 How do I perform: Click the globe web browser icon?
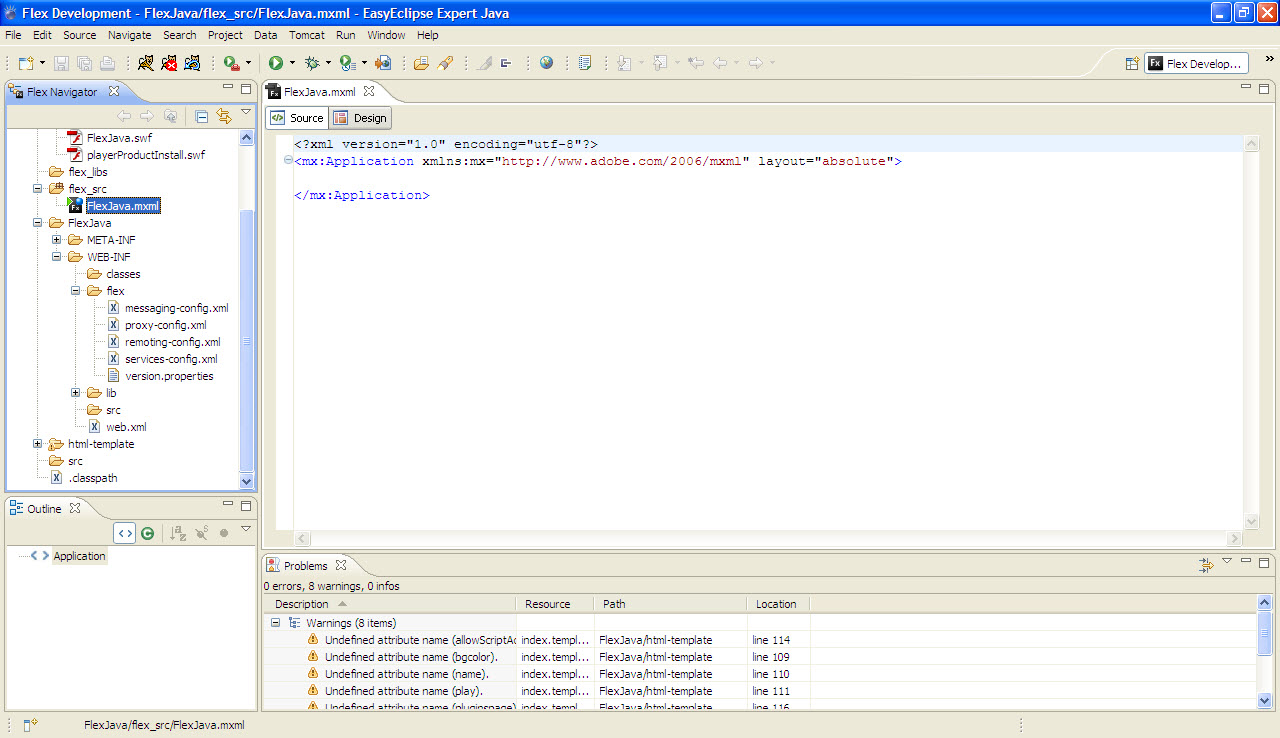pyautogui.click(x=546, y=63)
